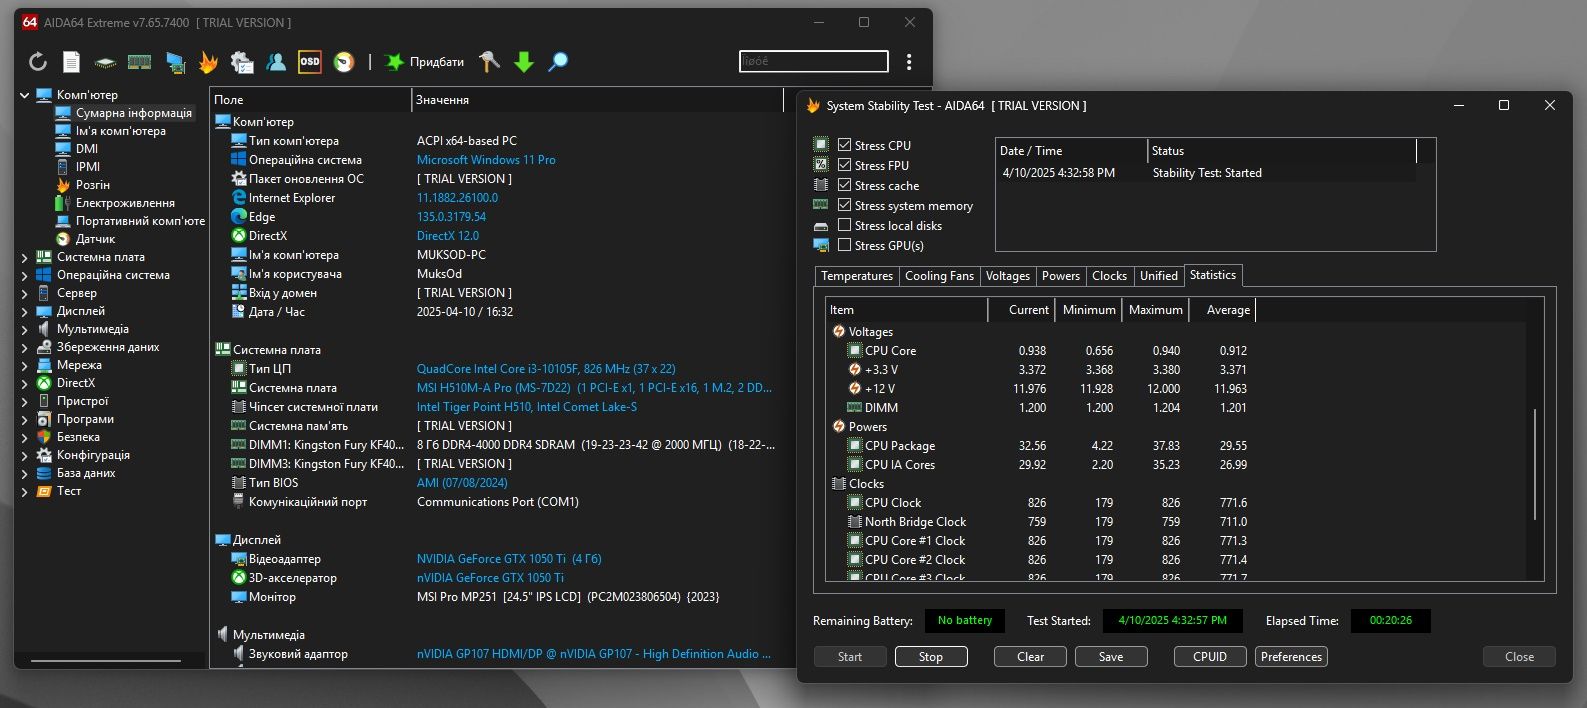Expand the DirectX tree node
This screenshot has width=1587, height=708.
24,383
